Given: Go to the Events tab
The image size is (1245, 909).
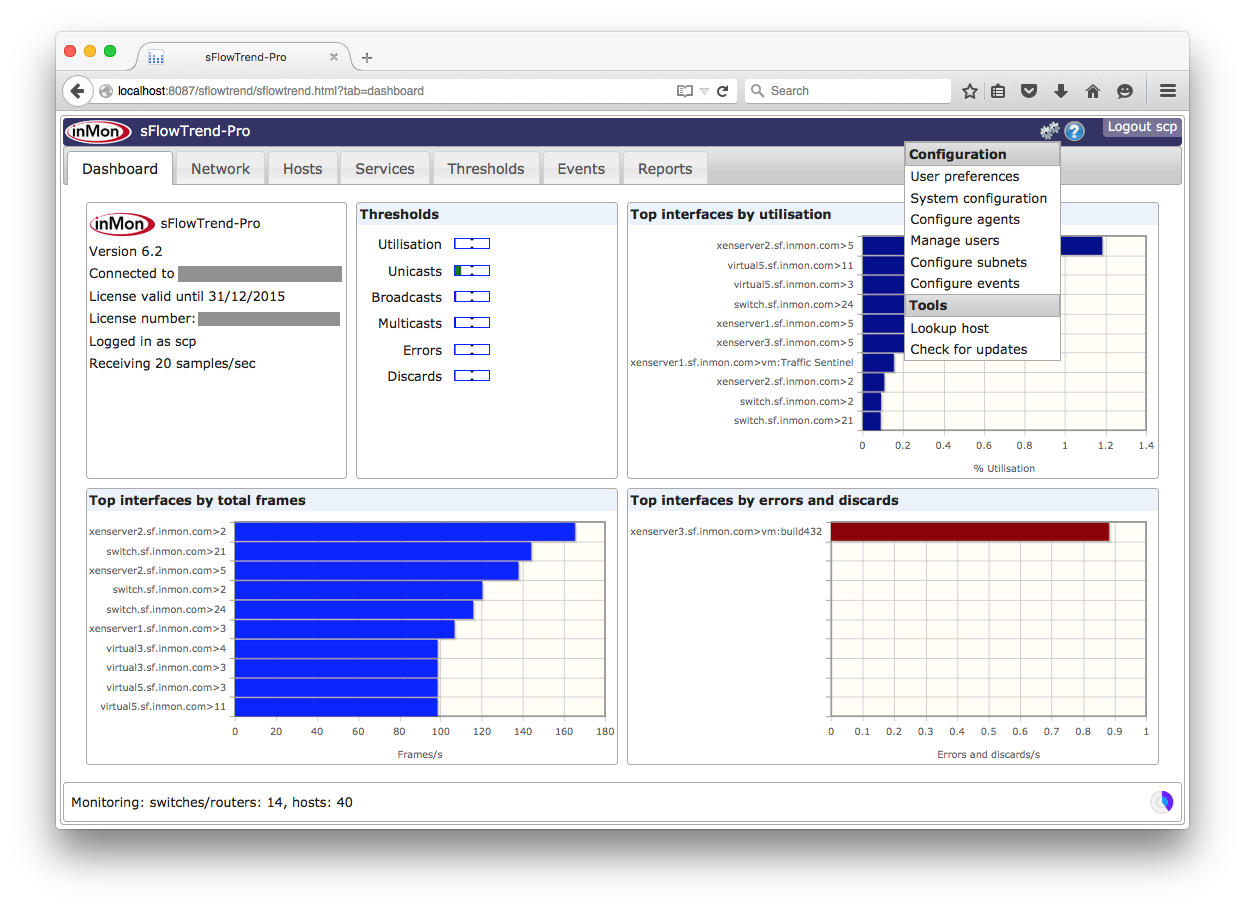Looking at the screenshot, I should tap(581, 168).
